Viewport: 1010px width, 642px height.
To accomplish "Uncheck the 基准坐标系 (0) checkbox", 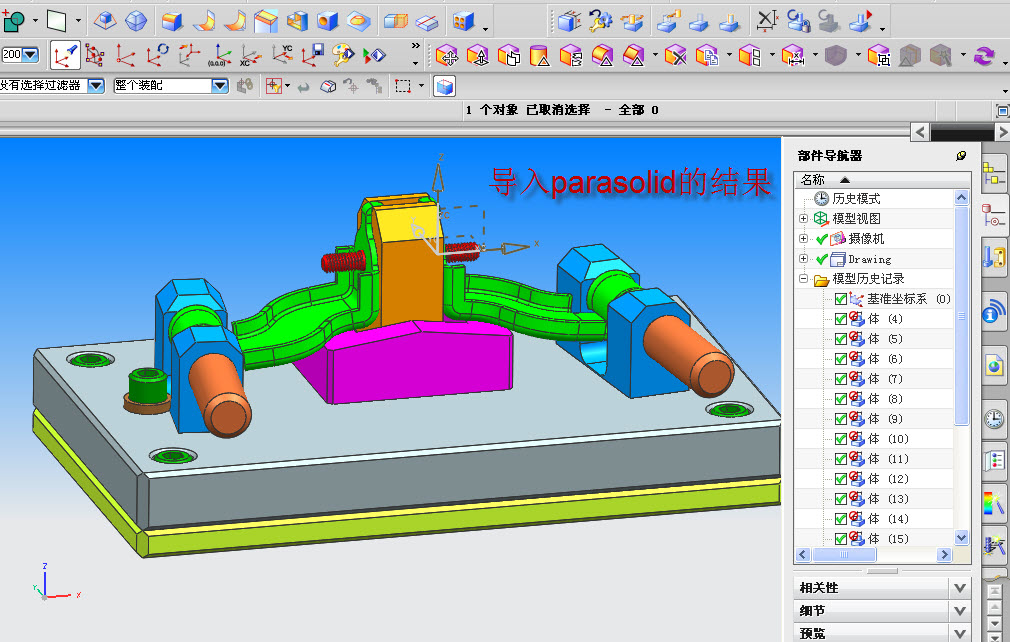I will (x=841, y=299).
